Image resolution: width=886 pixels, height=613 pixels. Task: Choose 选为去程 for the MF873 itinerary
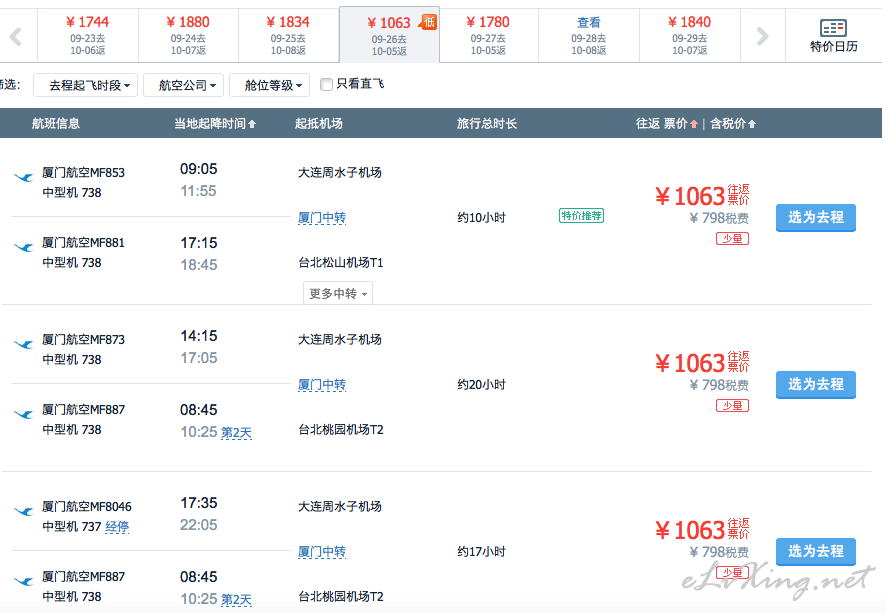pos(815,385)
